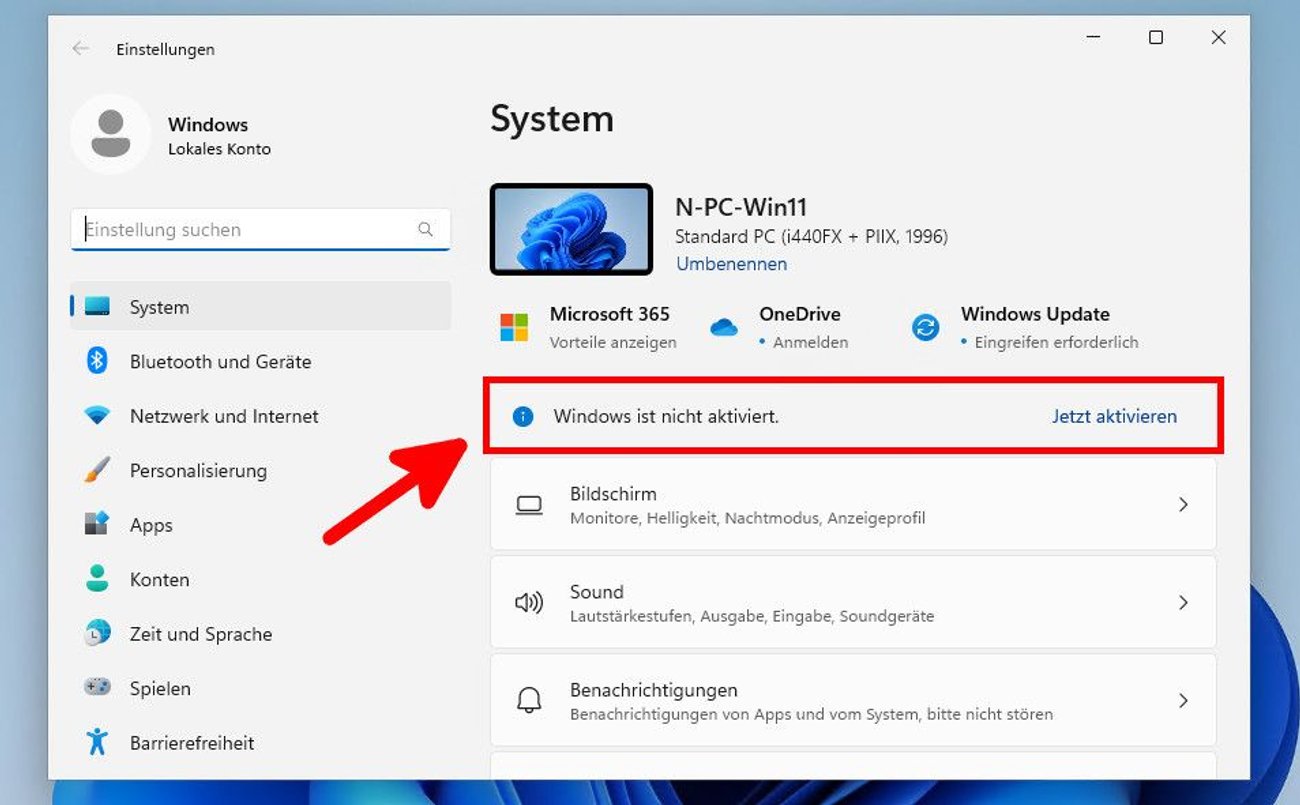Expand the Sound settings chevron

pyautogui.click(x=1184, y=602)
